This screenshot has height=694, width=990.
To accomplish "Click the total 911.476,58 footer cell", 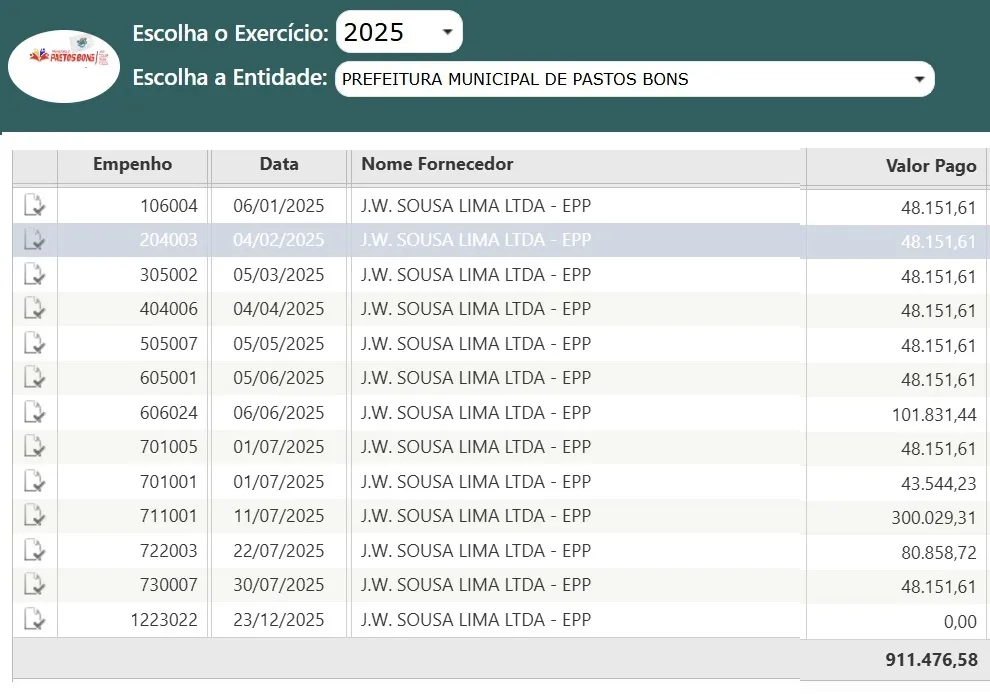I will pyautogui.click(x=930, y=660).
